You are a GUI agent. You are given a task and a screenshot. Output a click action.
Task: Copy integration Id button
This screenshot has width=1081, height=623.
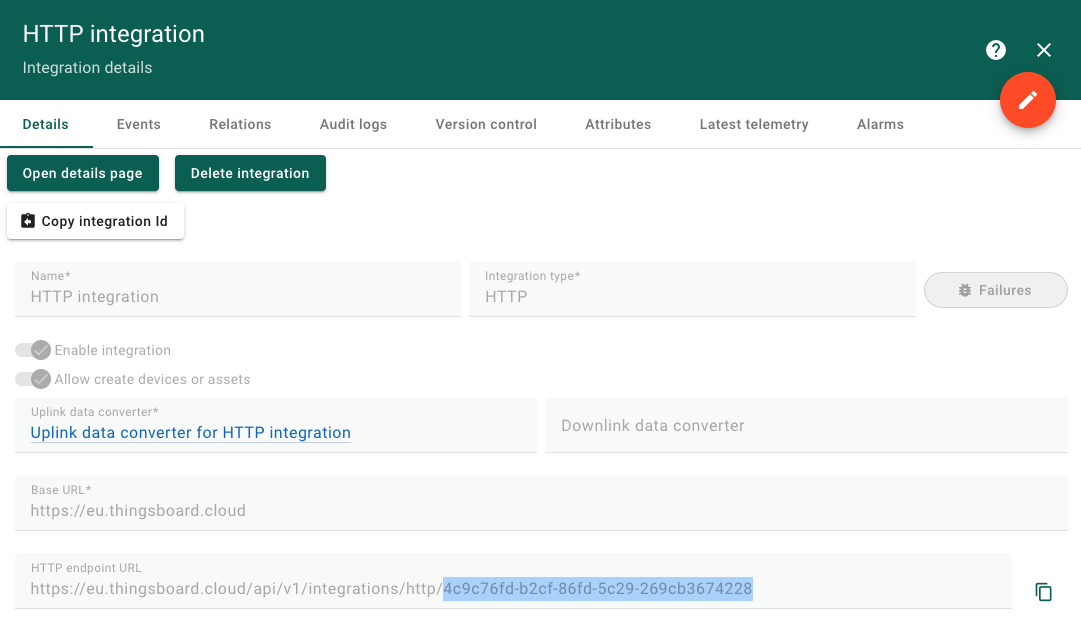[95, 221]
